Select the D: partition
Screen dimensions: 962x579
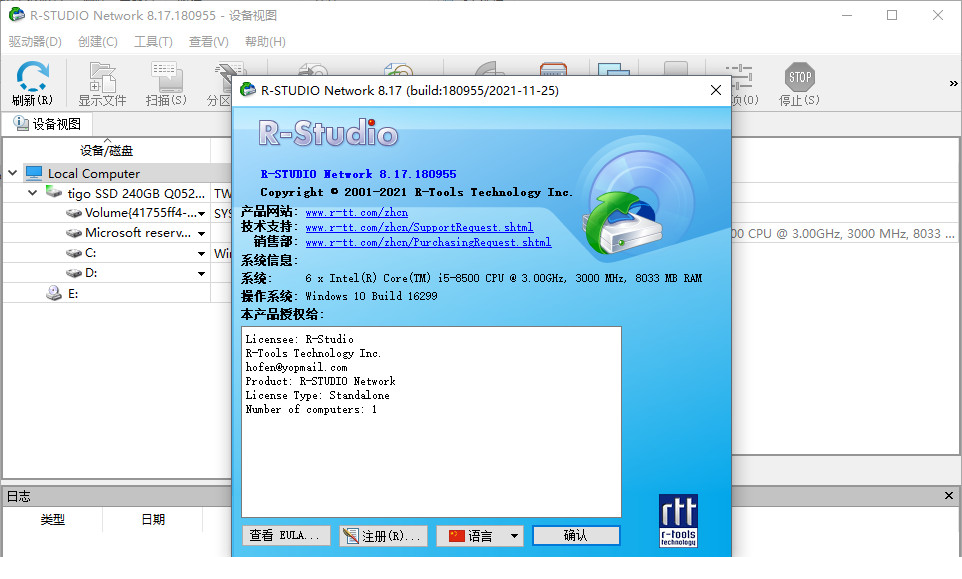point(91,273)
